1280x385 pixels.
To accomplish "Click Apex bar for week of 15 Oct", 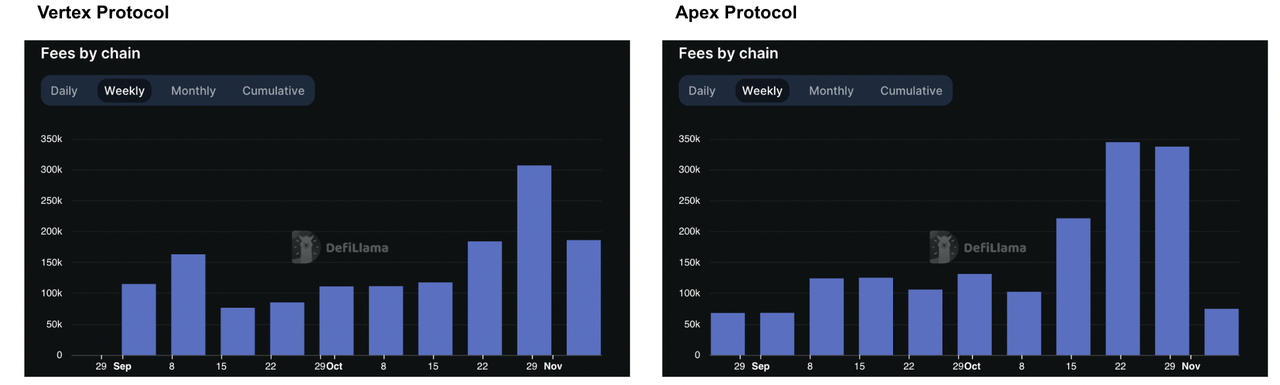I will (x=1074, y=286).
